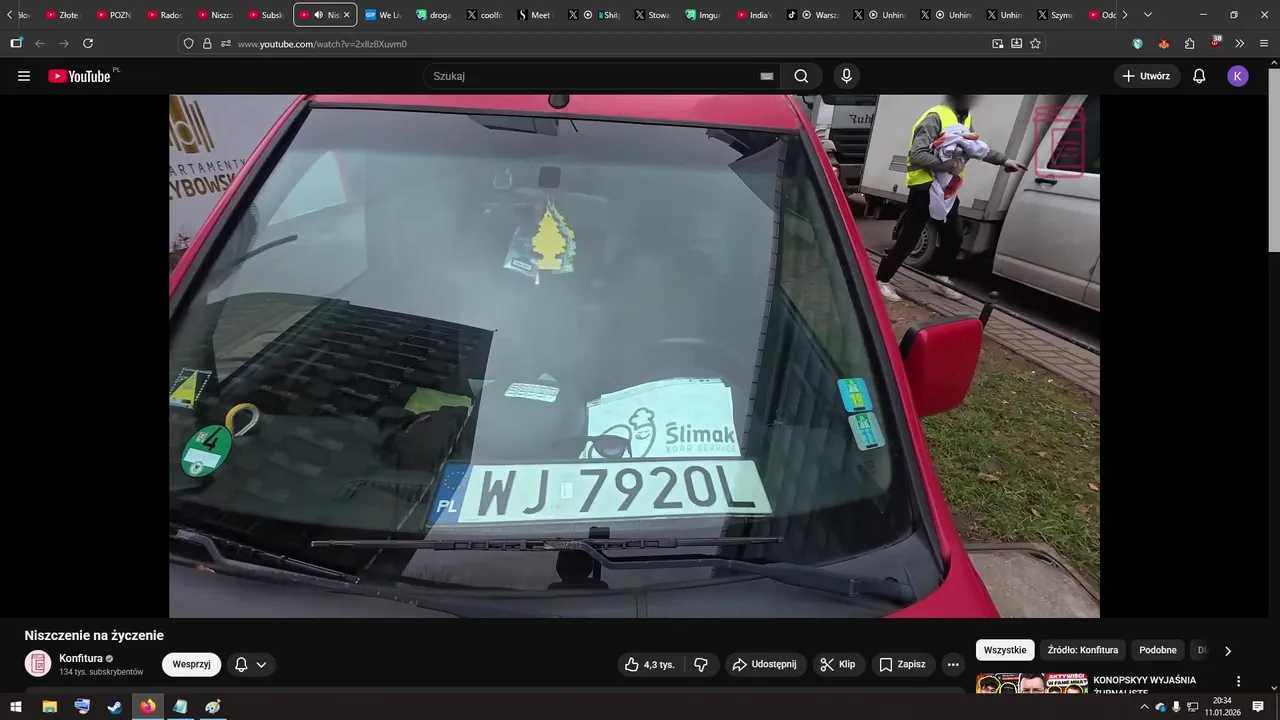Show hidden system tray icons

(x=1144, y=707)
